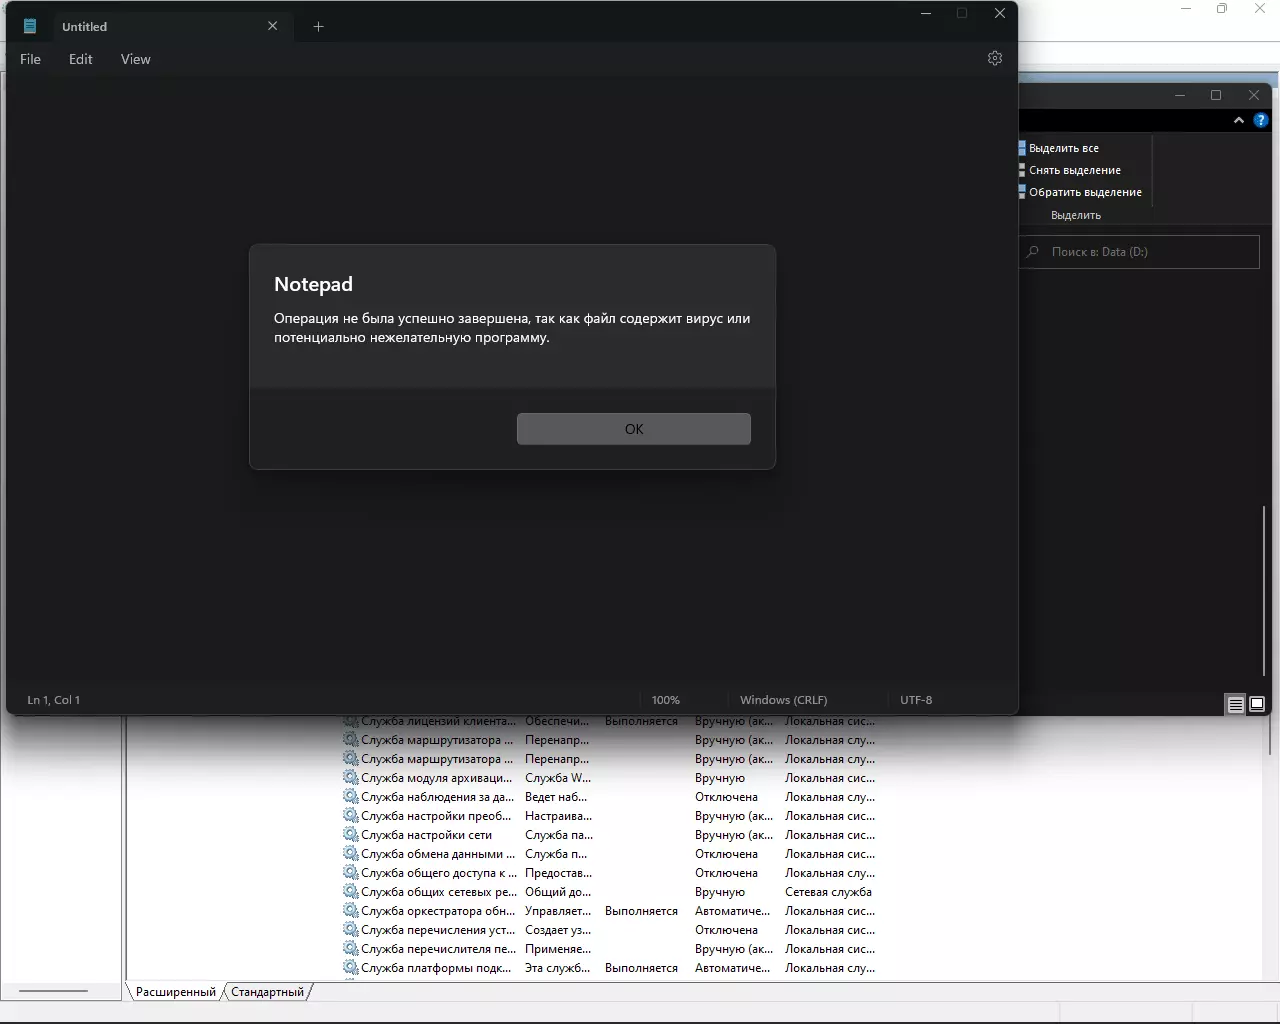Click gear icon of Служба перечислителя пе...
Image resolution: width=1280 pixels, height=1024 pixels.
[x=350, y=948]
